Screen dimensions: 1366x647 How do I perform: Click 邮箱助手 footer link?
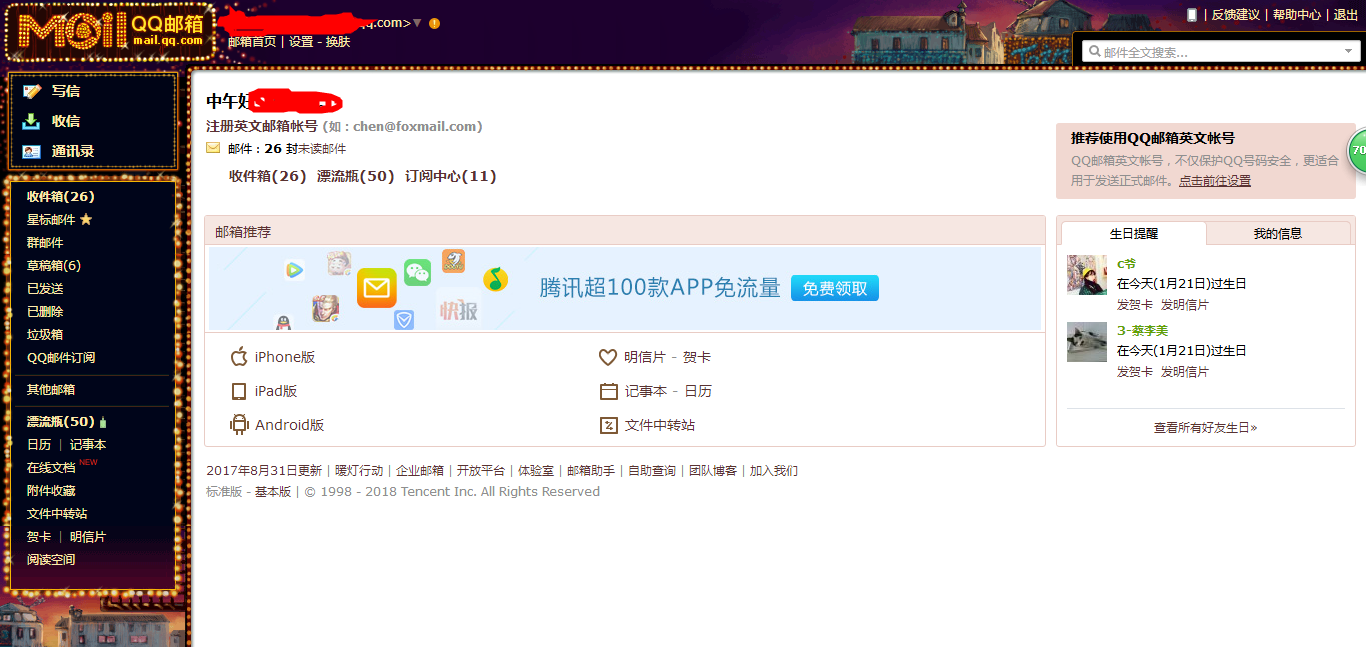(x=591, y=471)
